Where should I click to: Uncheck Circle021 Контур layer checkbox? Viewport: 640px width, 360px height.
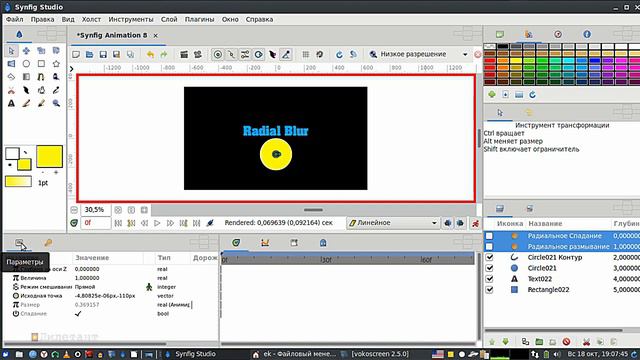click(x=489, y=258)
